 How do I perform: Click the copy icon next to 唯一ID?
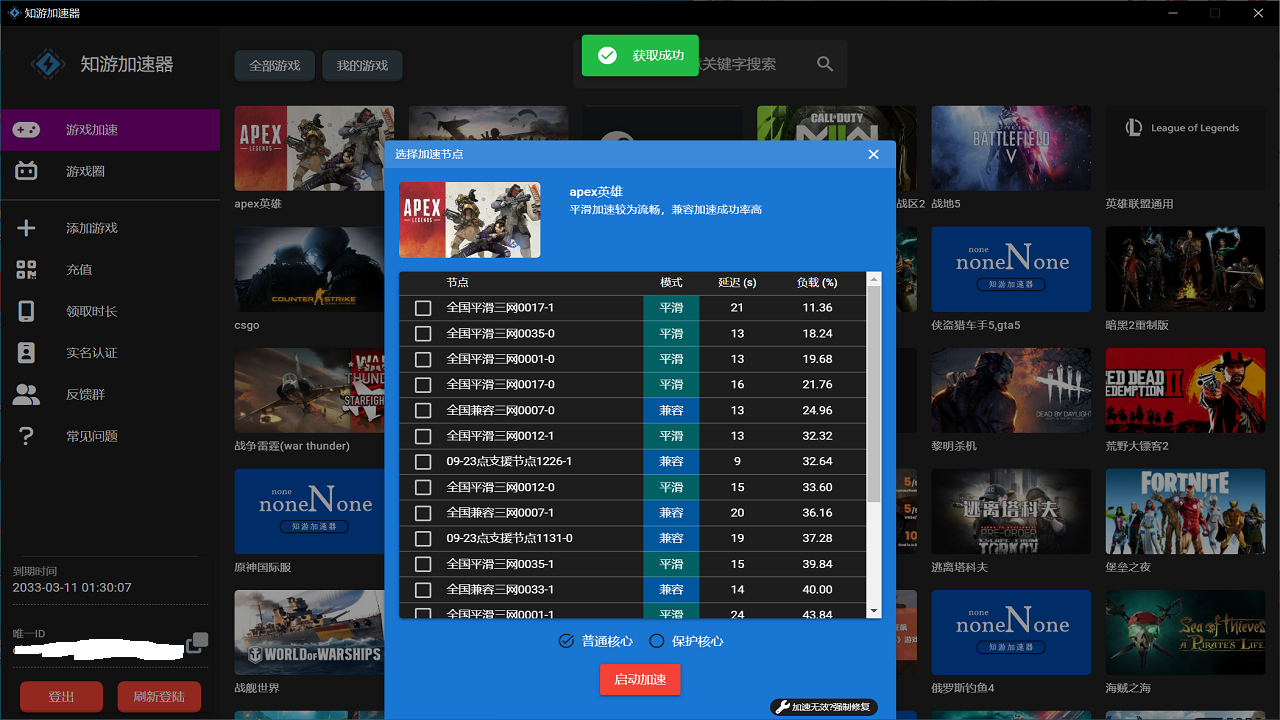click(x=198, y=642)
